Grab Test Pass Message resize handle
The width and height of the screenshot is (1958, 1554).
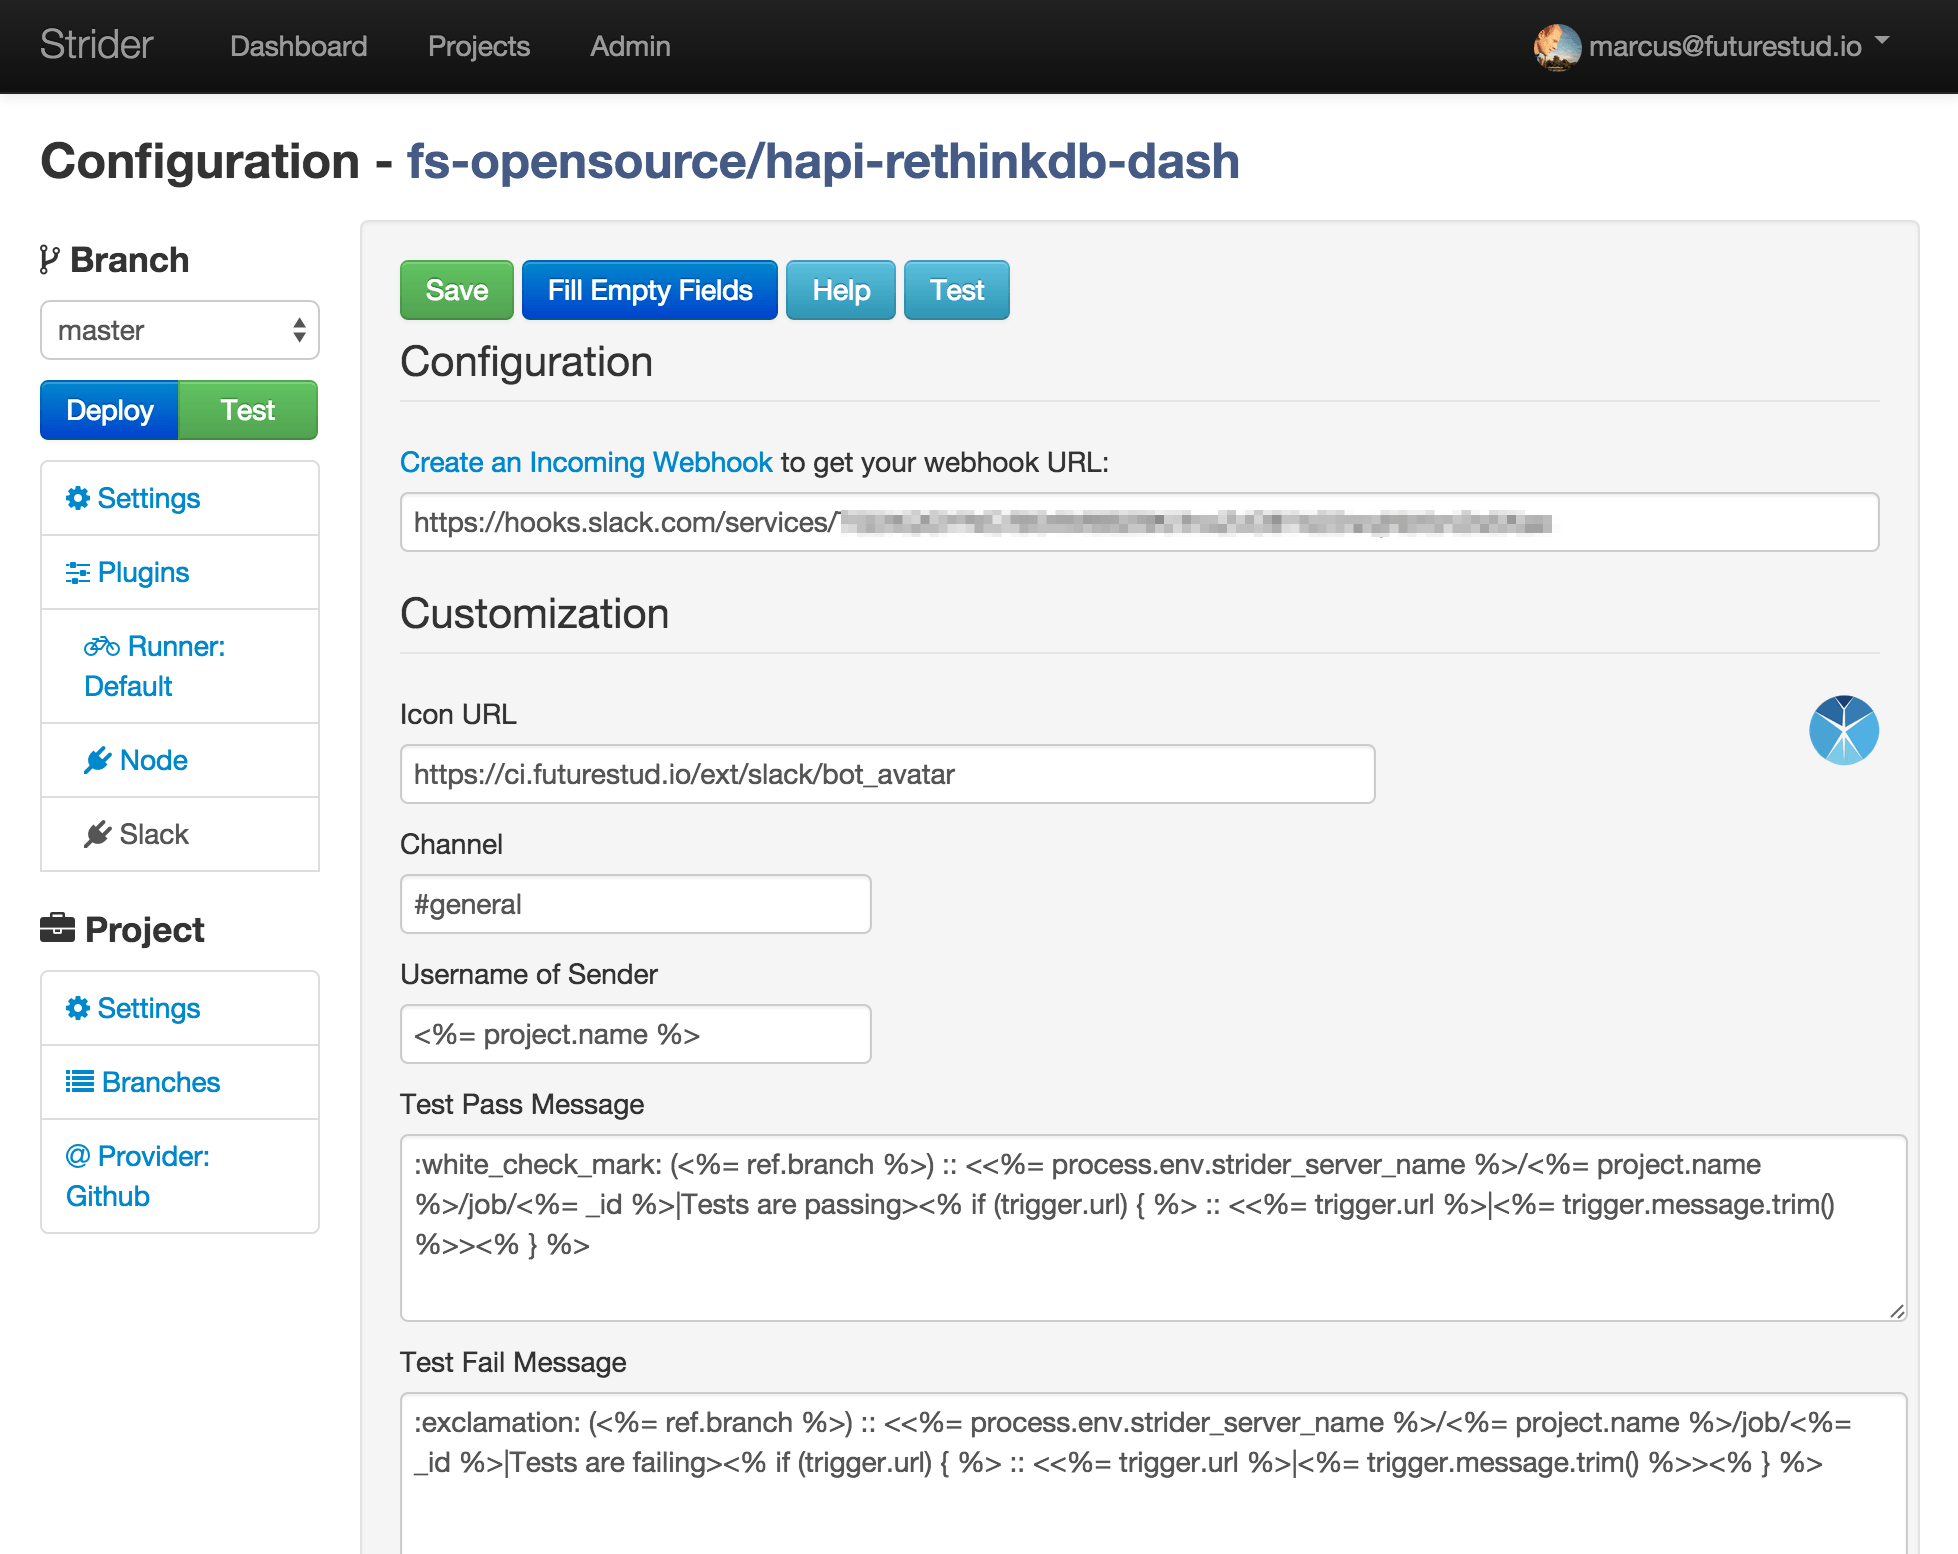click(1897, 1311)
